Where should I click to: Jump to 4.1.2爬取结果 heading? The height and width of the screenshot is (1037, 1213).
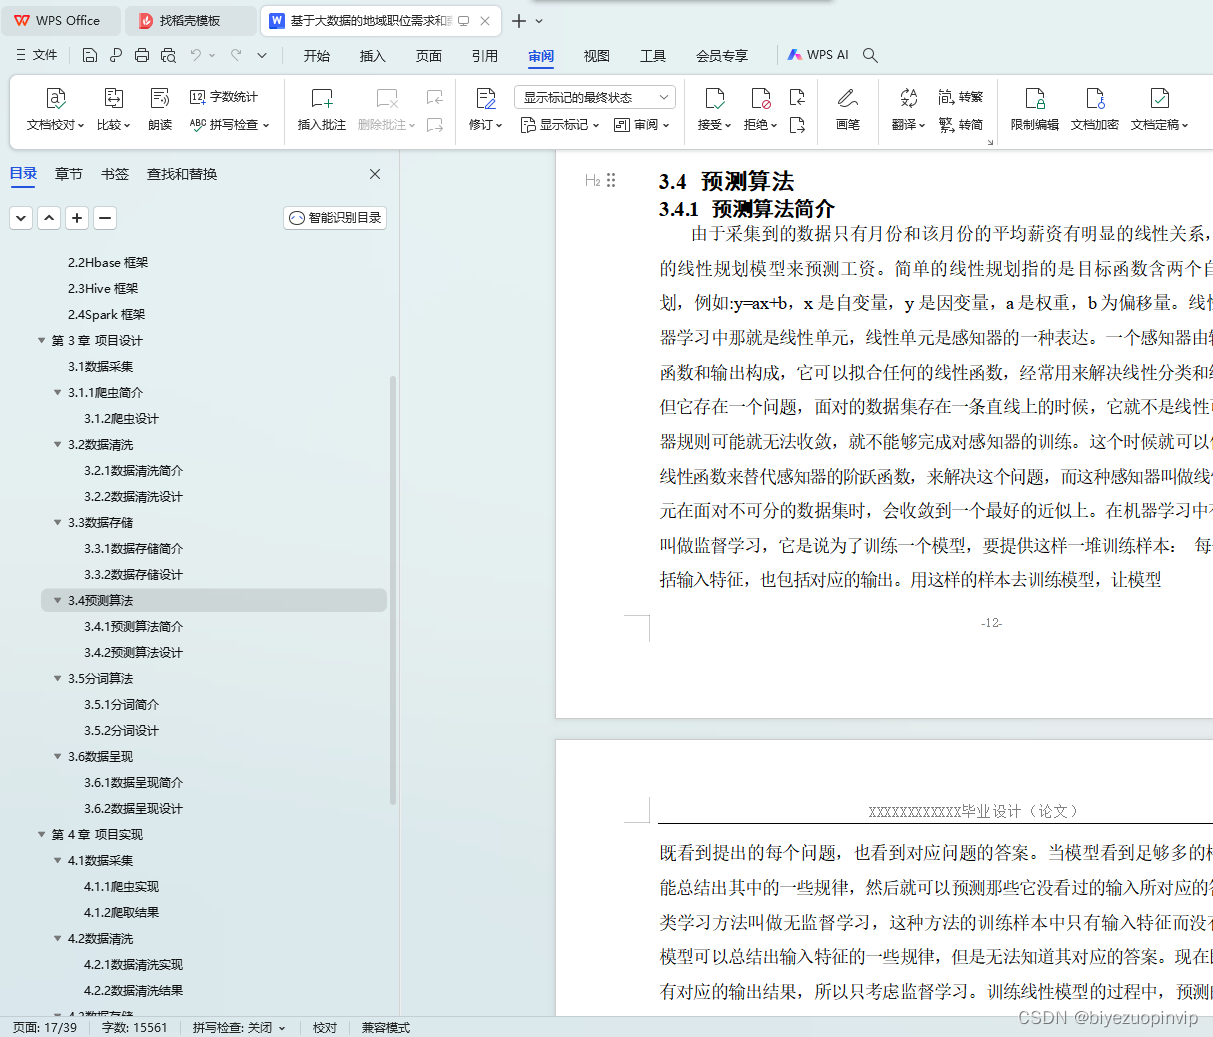coord(121,913)
